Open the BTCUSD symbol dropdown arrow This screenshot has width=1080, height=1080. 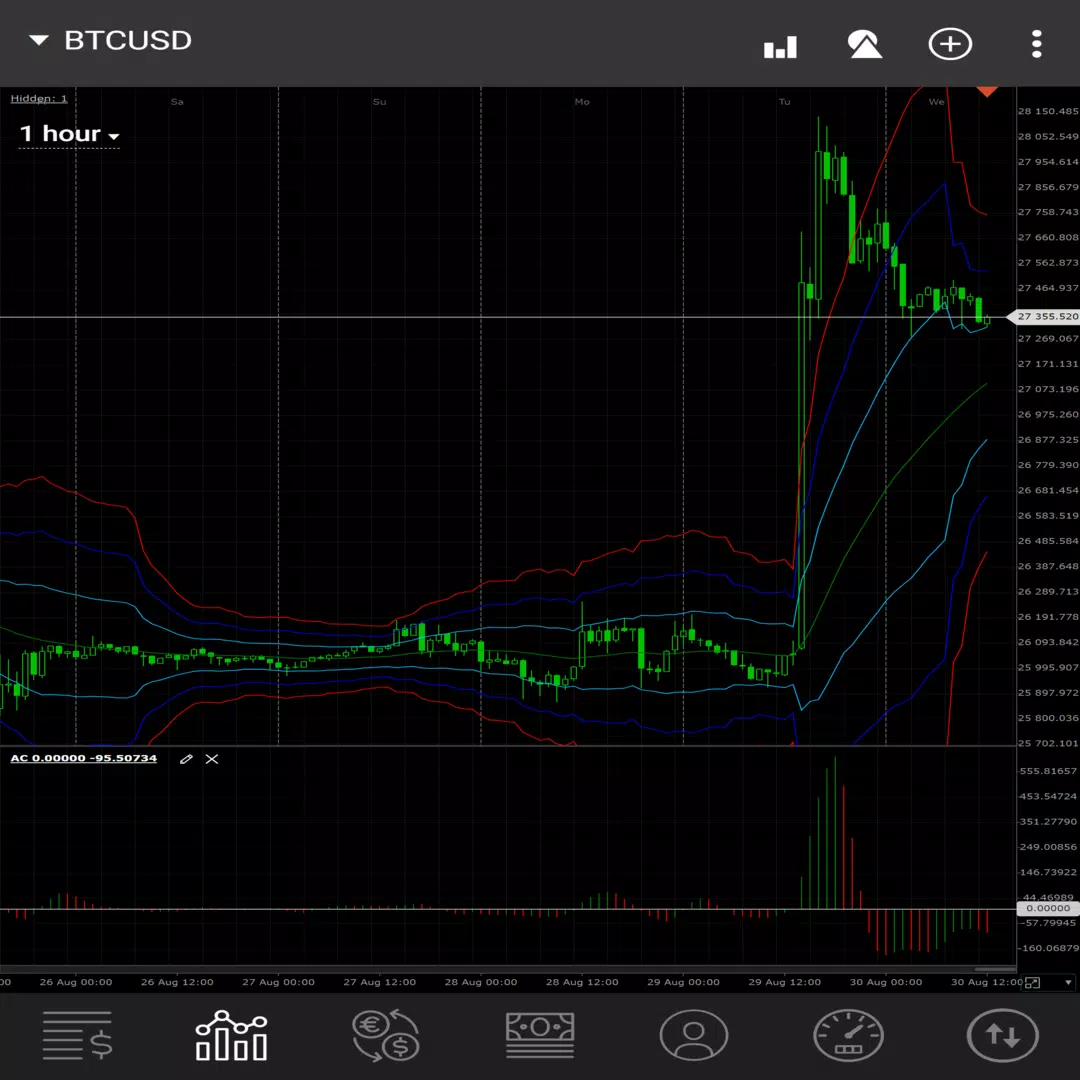click(39, 40)
